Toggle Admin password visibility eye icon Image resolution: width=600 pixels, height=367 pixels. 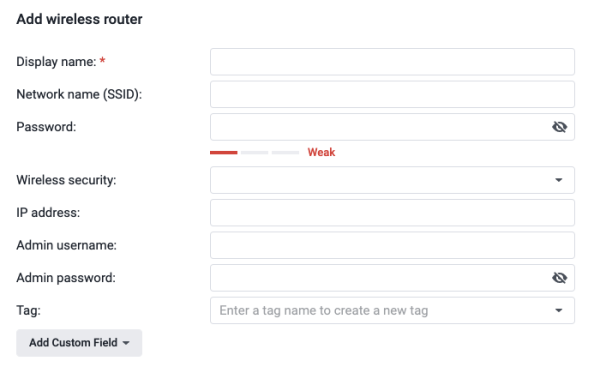pos(559,277)
